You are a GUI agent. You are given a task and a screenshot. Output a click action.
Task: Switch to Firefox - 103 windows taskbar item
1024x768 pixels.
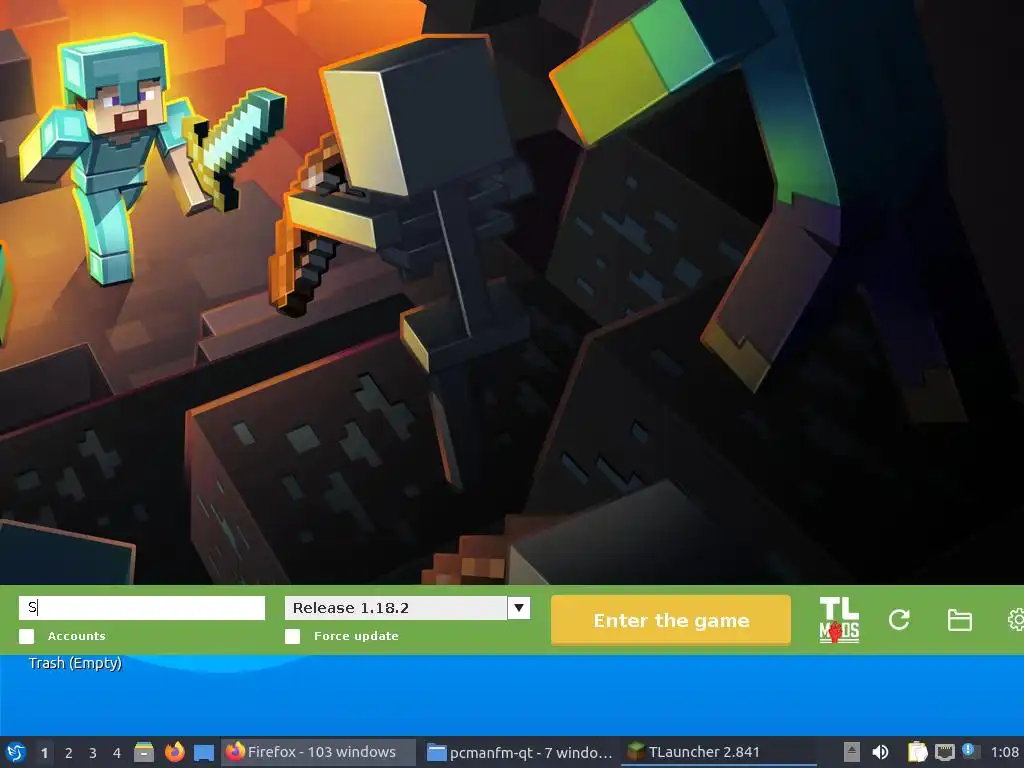click(x=318, y=752)
